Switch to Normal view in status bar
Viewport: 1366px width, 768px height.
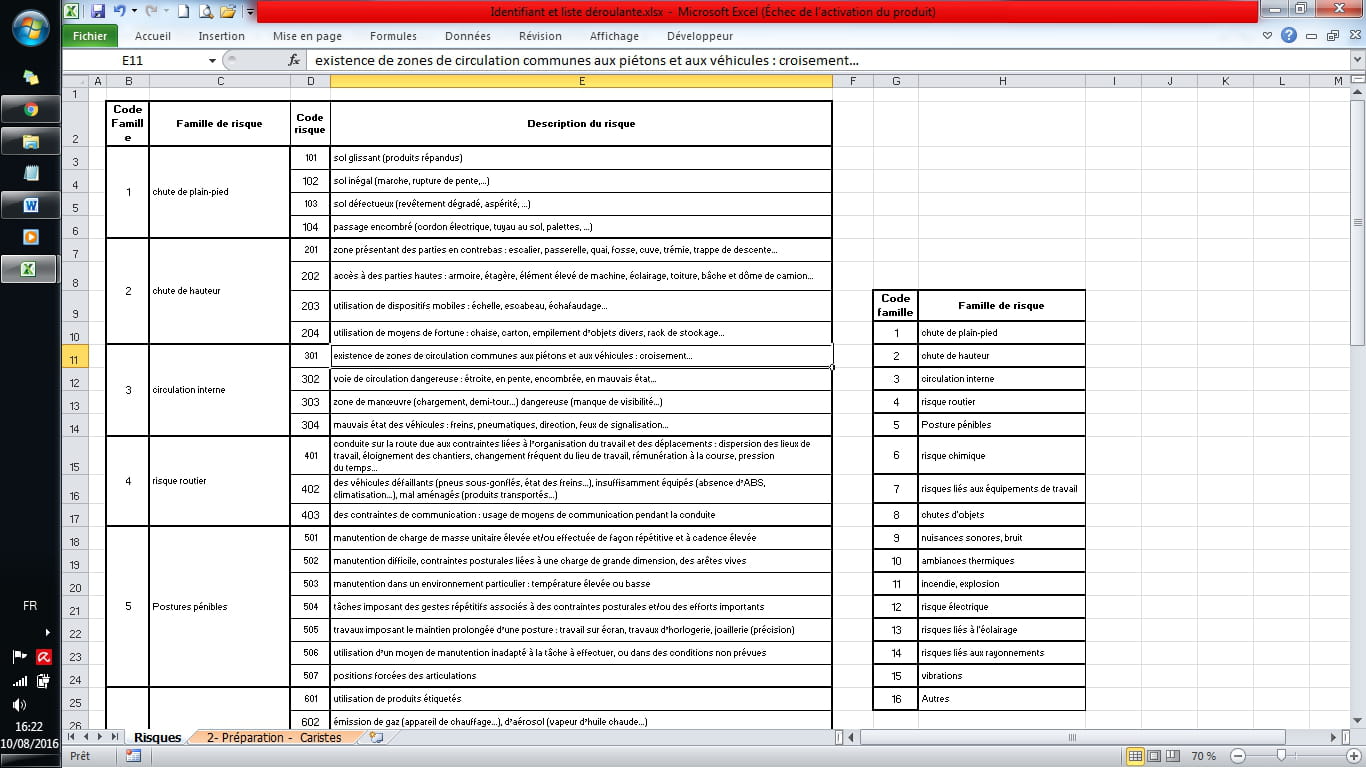pos(1135,756)
